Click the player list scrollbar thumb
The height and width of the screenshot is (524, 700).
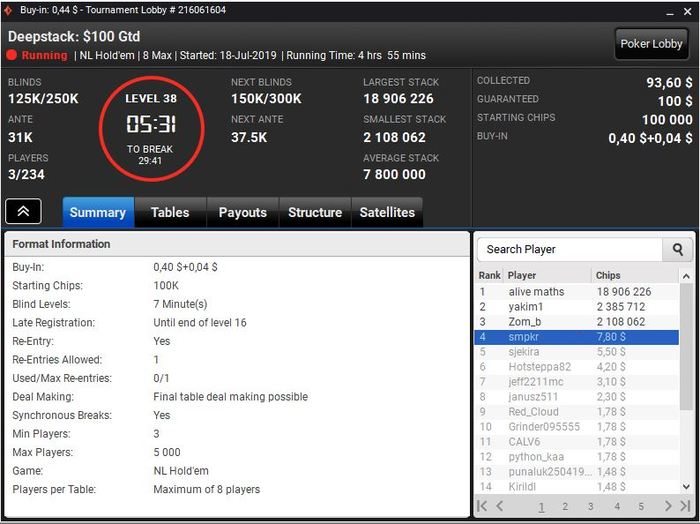[686, 347]
